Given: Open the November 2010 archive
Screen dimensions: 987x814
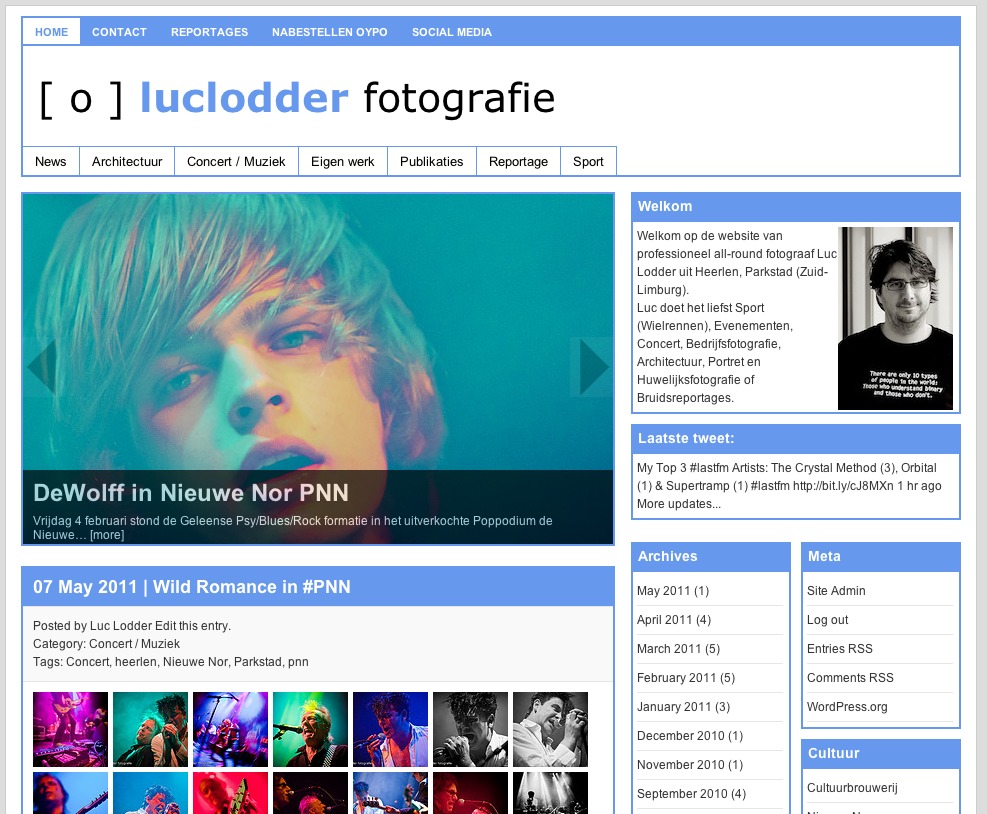Looking at the screenshot, I should pos(680,765).
